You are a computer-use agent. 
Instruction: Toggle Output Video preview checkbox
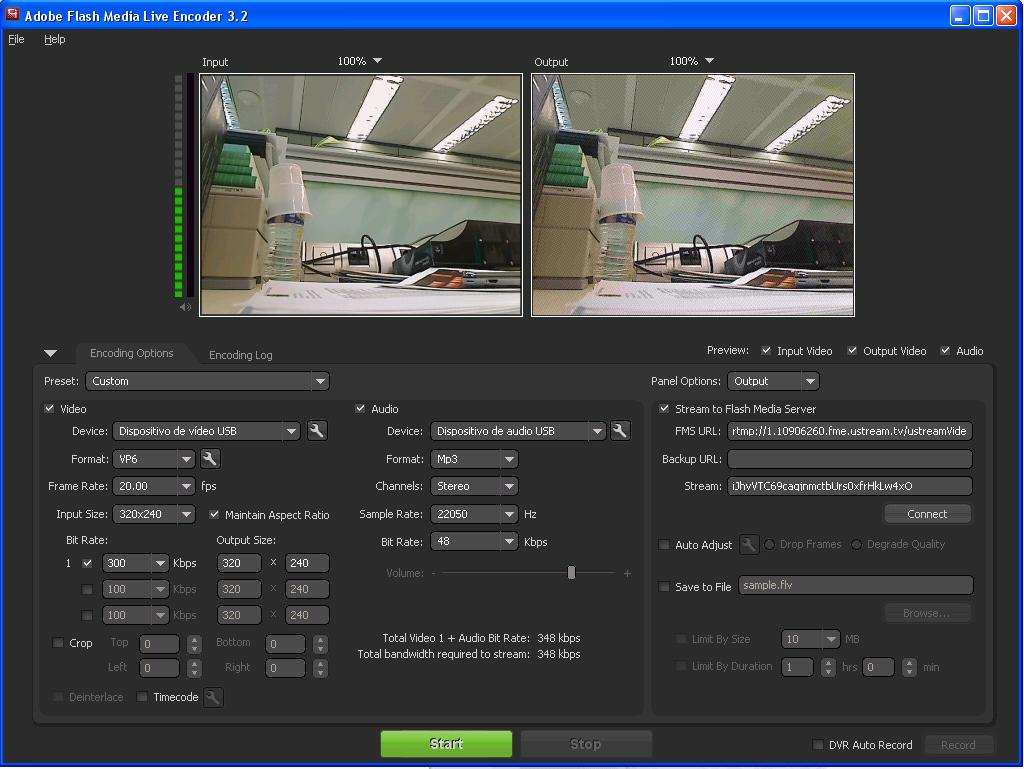(x=852, y=351)
